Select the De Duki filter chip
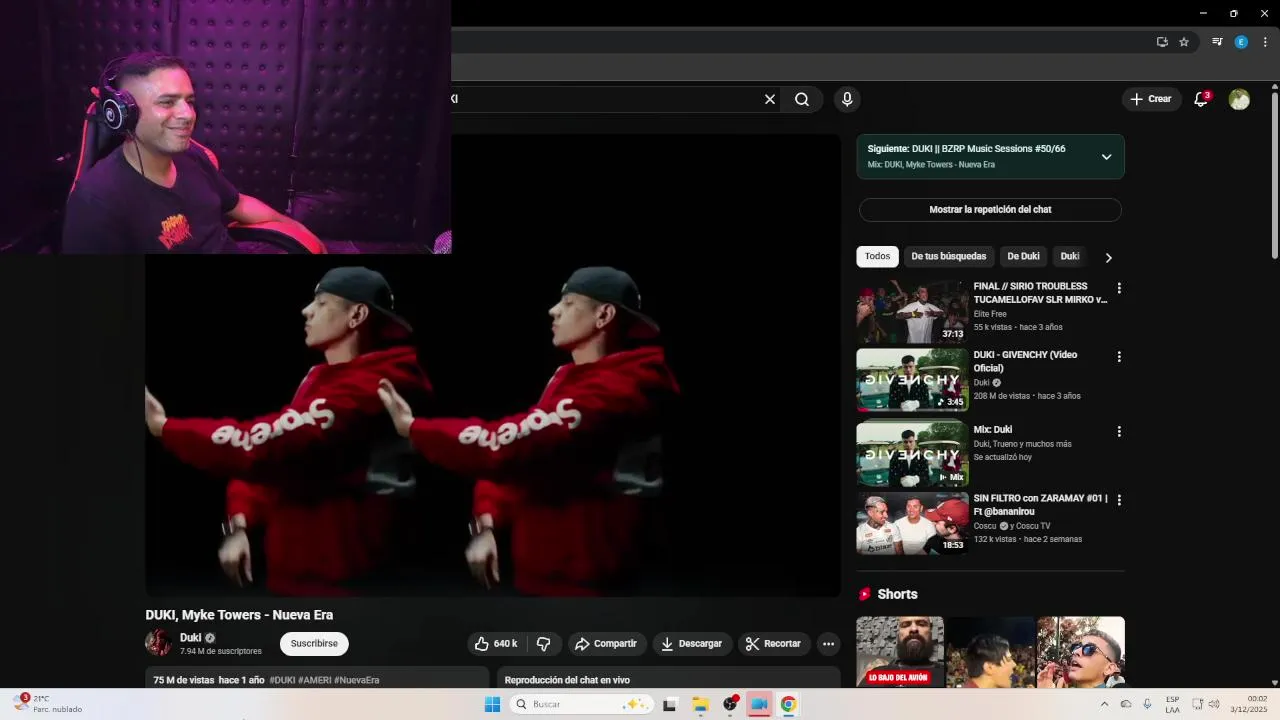The image size is (1280, 720). click(x=1023, y=257)
